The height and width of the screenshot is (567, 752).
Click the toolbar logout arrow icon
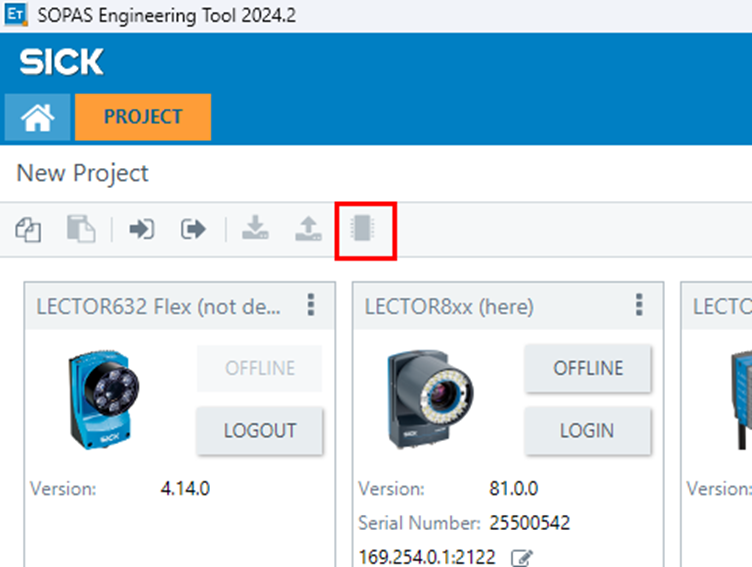(192, 230)
